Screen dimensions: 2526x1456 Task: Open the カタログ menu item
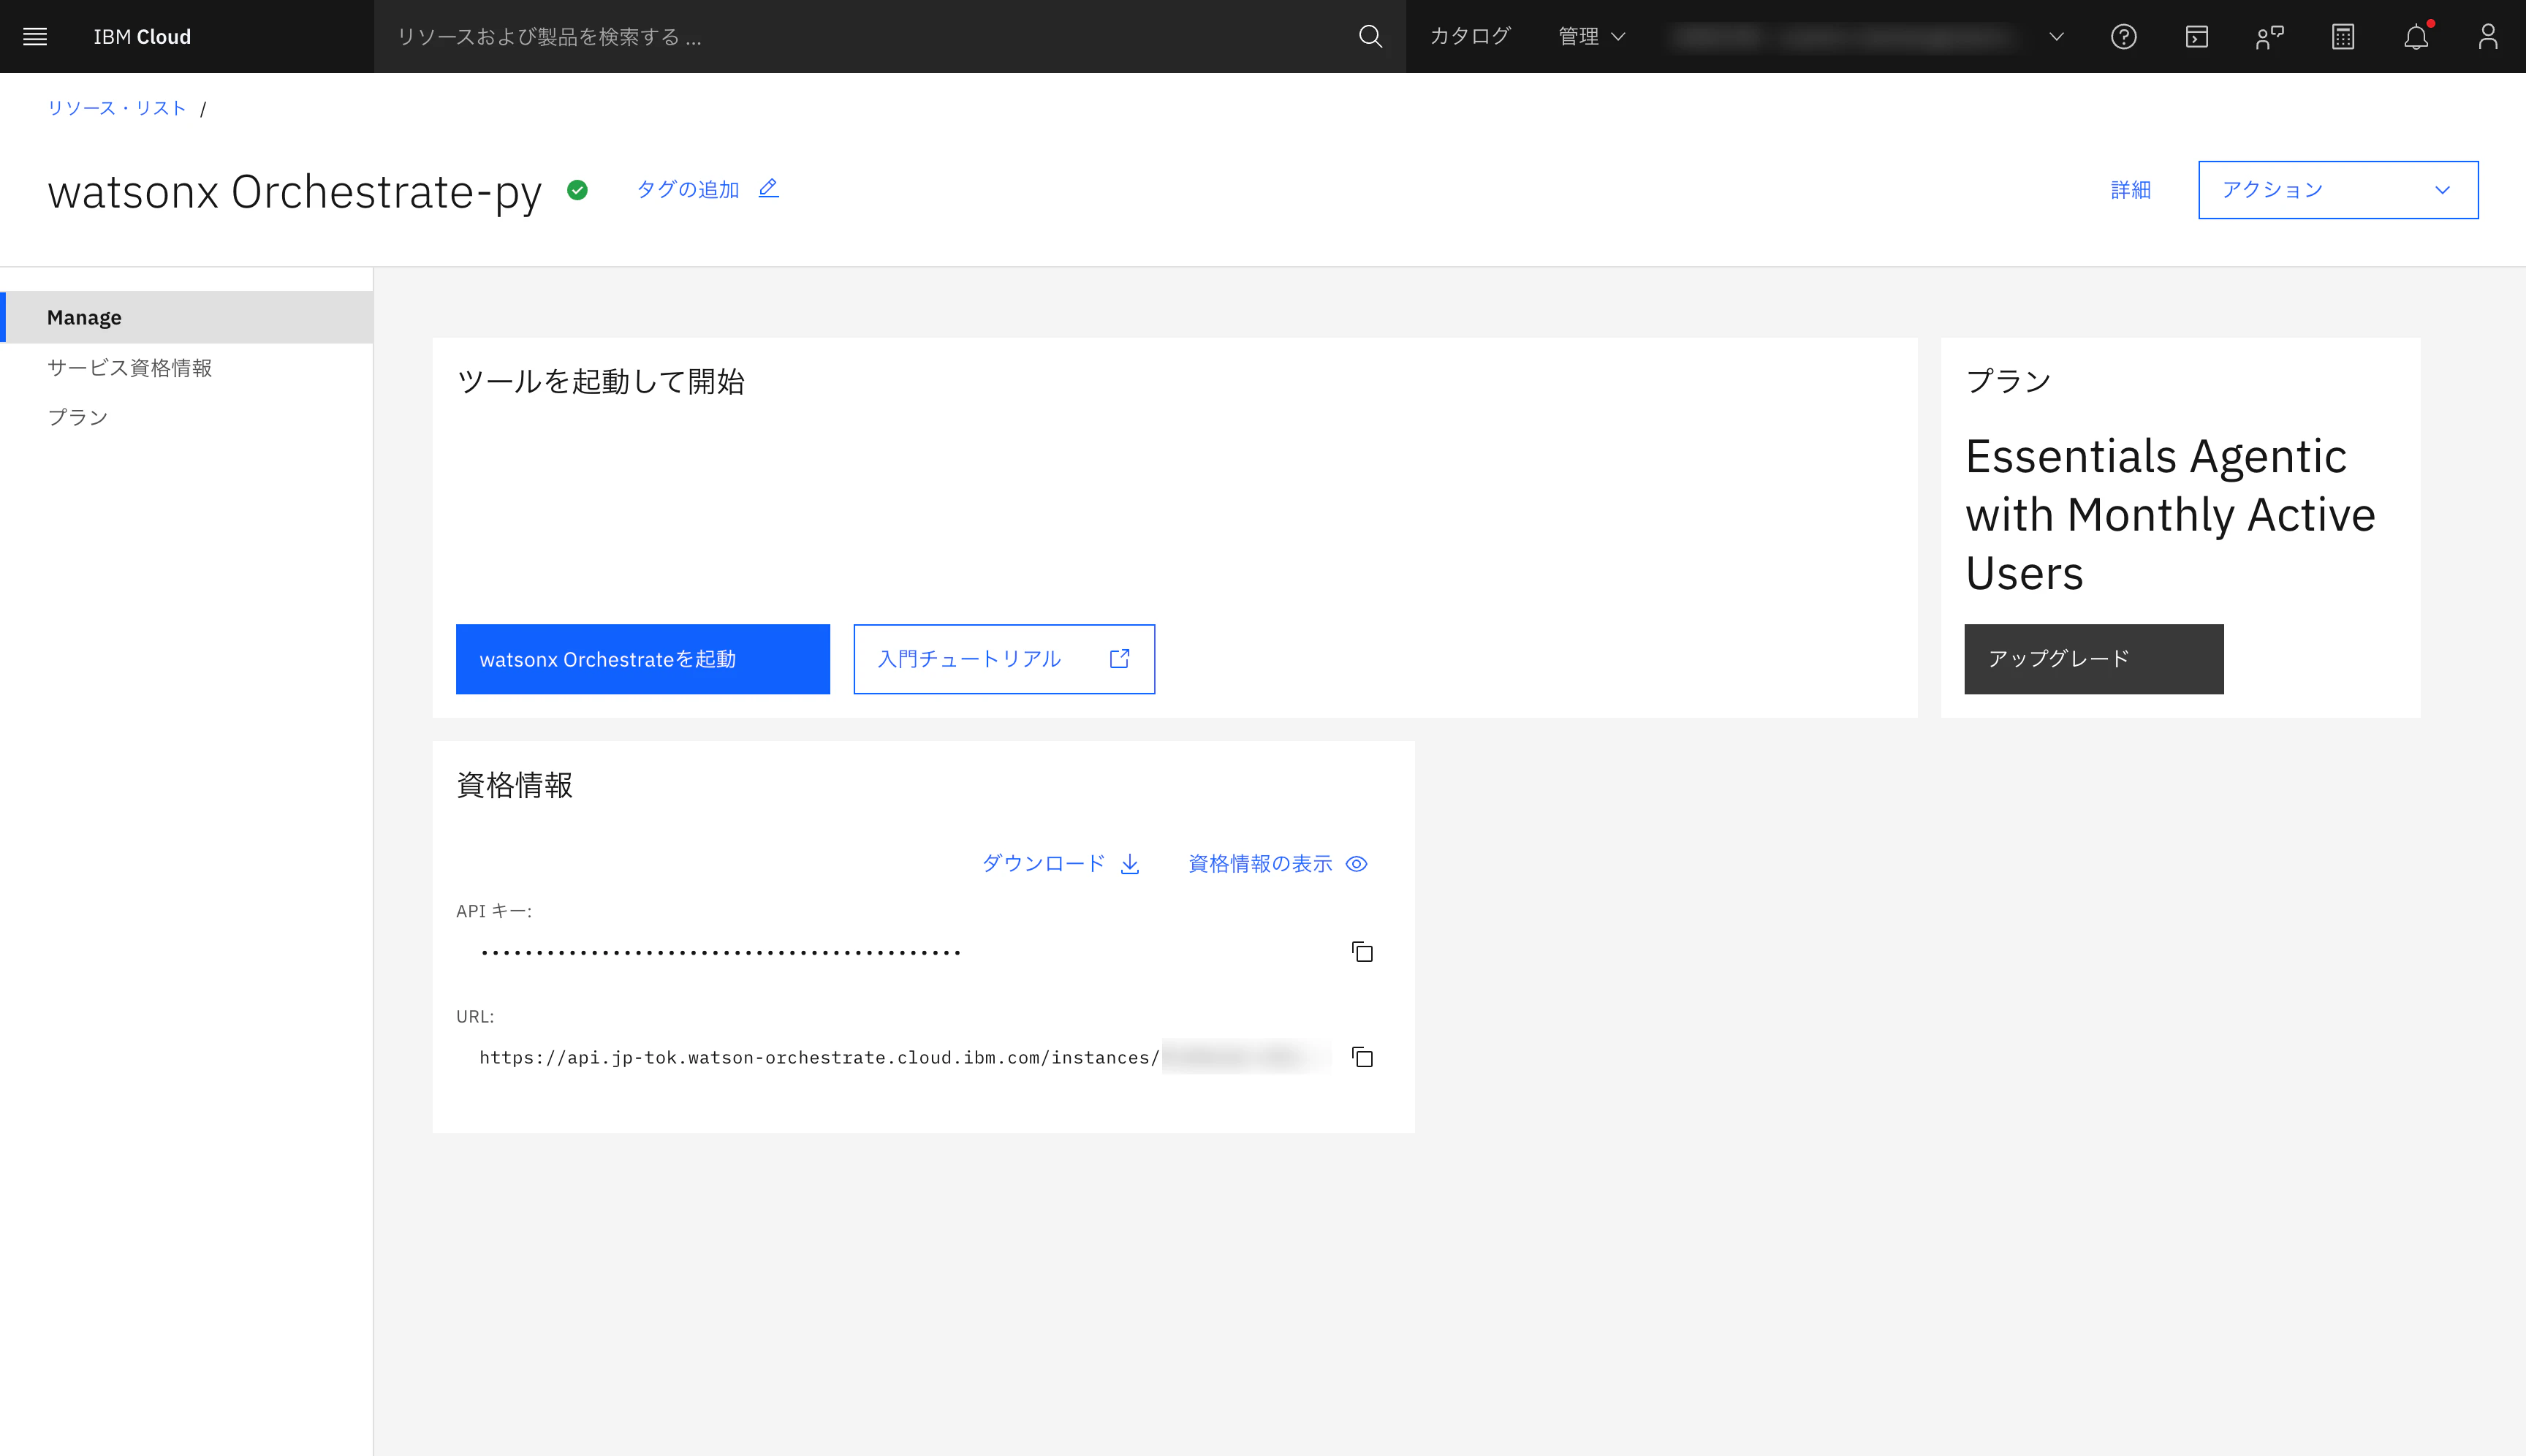coord(1470,37)
